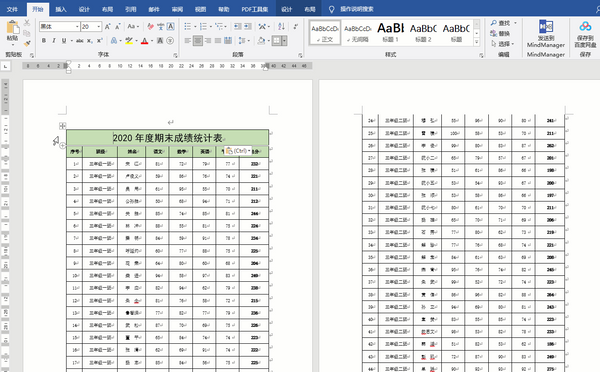Apply the Character Border icon
Viewport: 600px width, 372px height.
click(x=171, y=26)
